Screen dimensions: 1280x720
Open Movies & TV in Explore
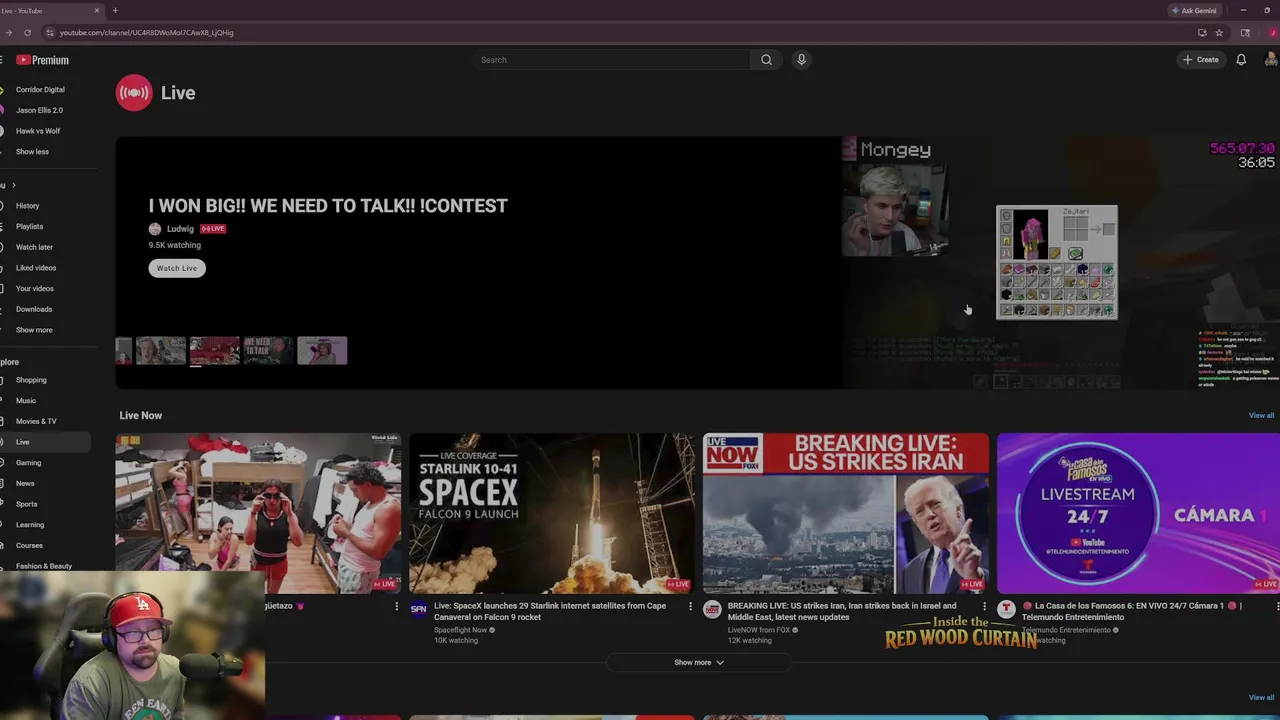click(36, 421)
